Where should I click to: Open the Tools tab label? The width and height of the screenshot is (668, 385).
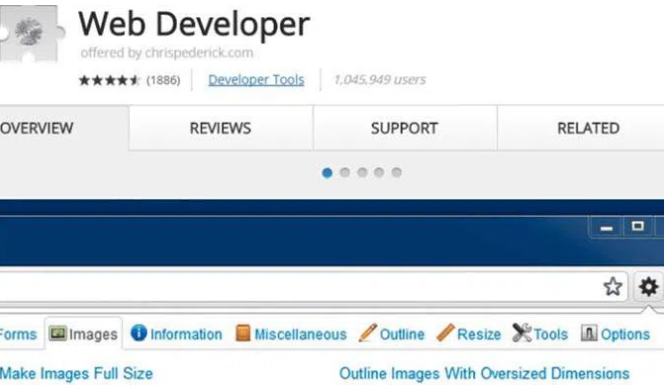[x=551, y=334]
